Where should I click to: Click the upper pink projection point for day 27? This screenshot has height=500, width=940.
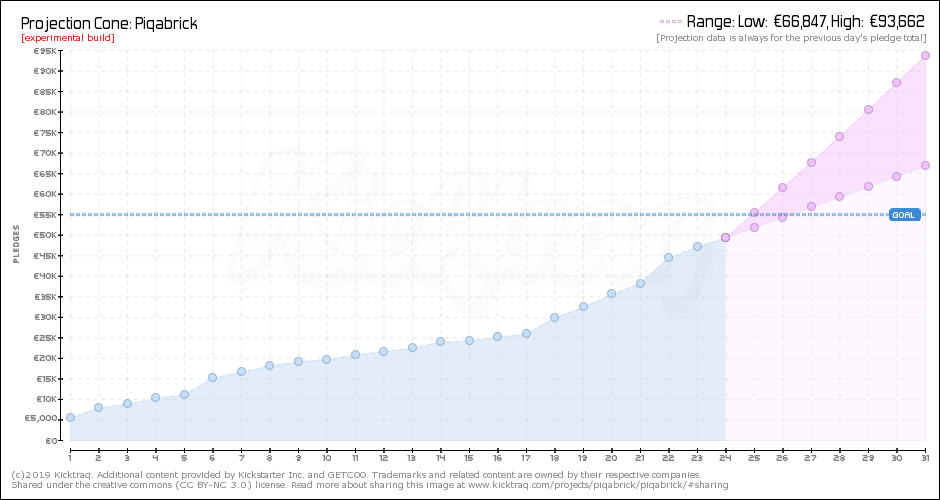(x=811, y=162)
